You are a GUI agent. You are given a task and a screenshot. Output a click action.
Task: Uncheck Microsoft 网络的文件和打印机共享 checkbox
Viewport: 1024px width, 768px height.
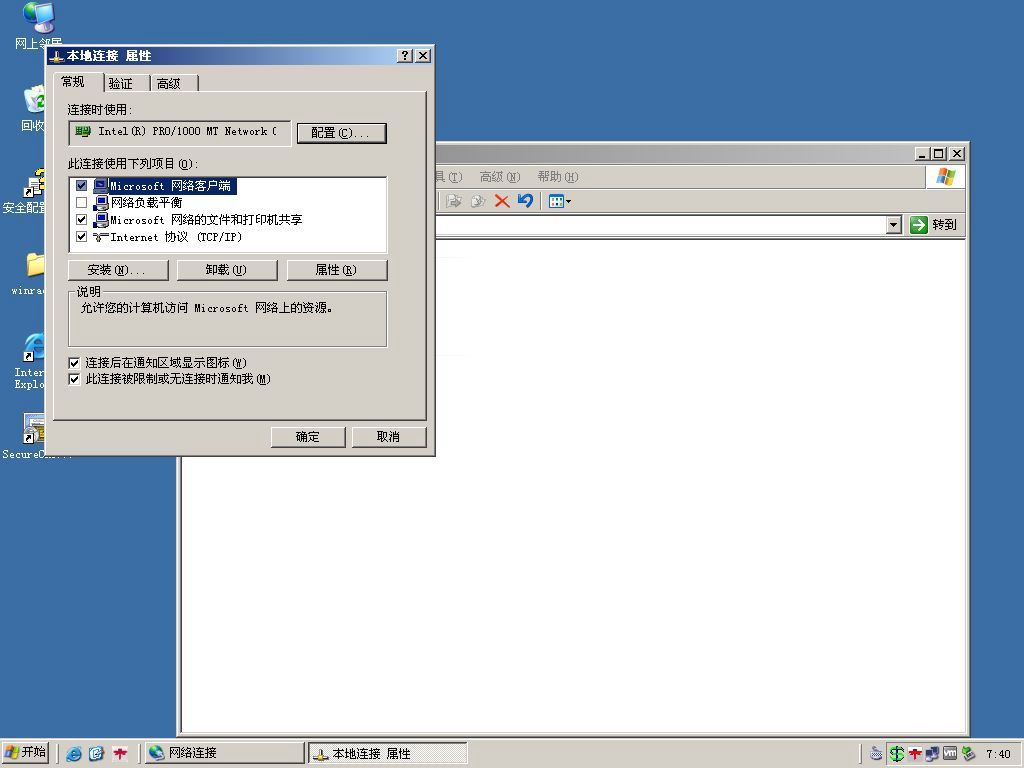point(81,219)
